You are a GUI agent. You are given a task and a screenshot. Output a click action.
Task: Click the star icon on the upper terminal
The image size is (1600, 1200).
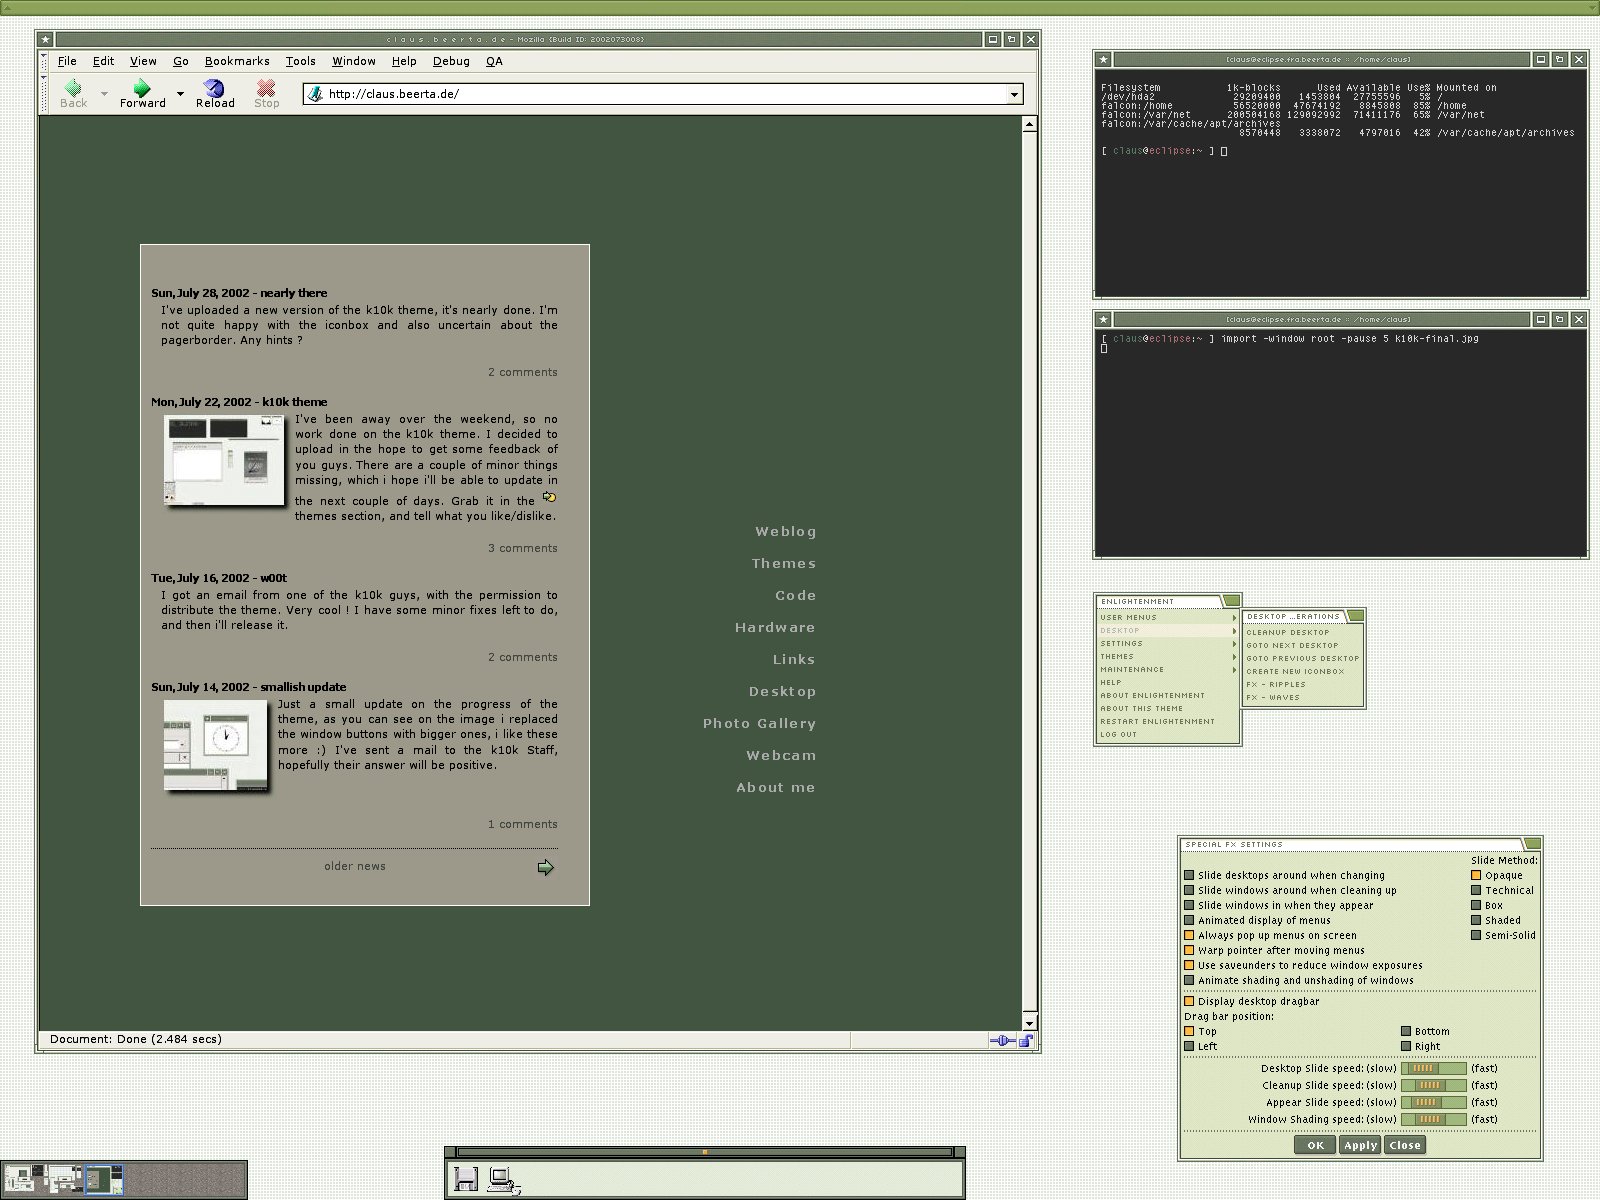click(x=1103, y=60)
